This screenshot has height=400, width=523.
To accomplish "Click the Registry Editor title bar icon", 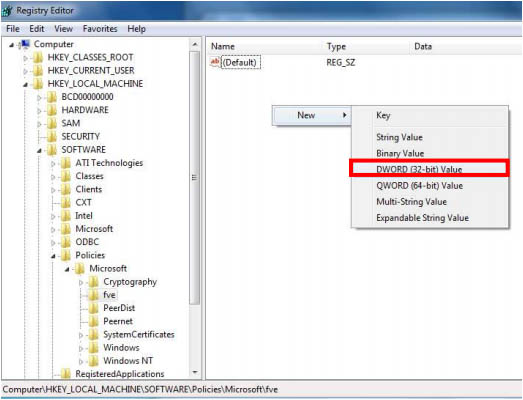I will [7, 11].
